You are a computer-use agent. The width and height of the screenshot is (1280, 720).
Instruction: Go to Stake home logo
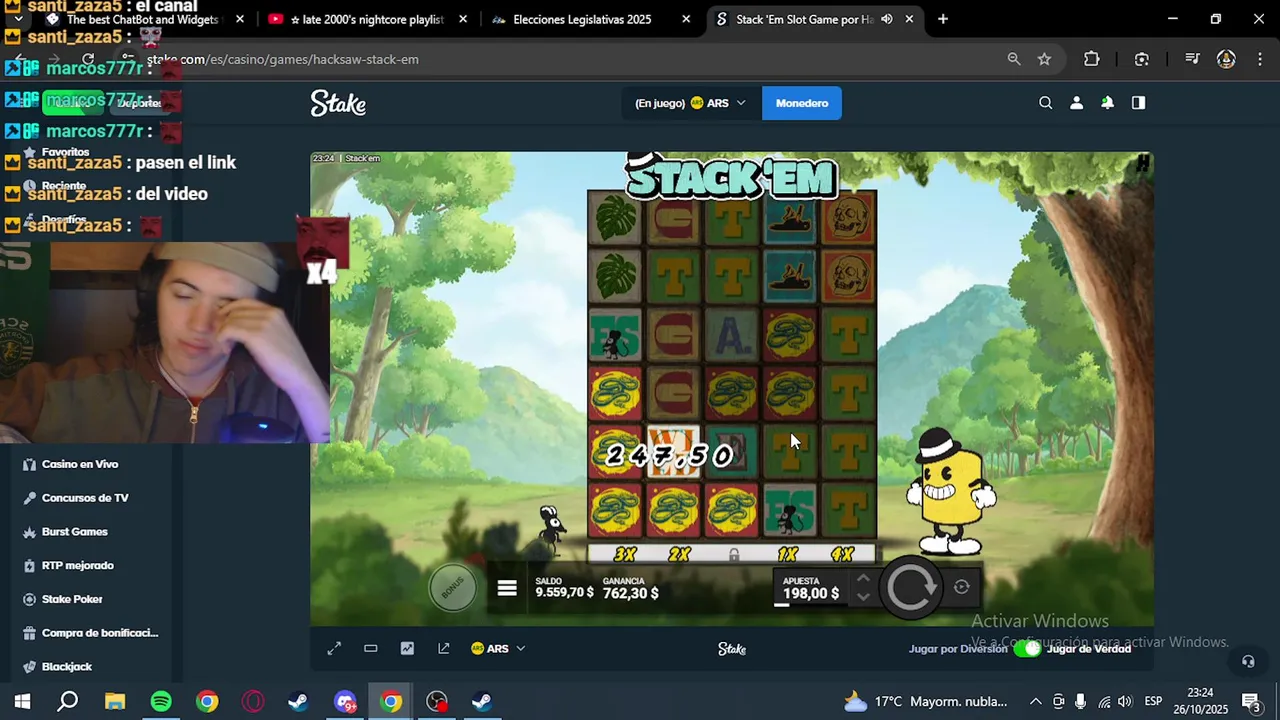(338, 103)
